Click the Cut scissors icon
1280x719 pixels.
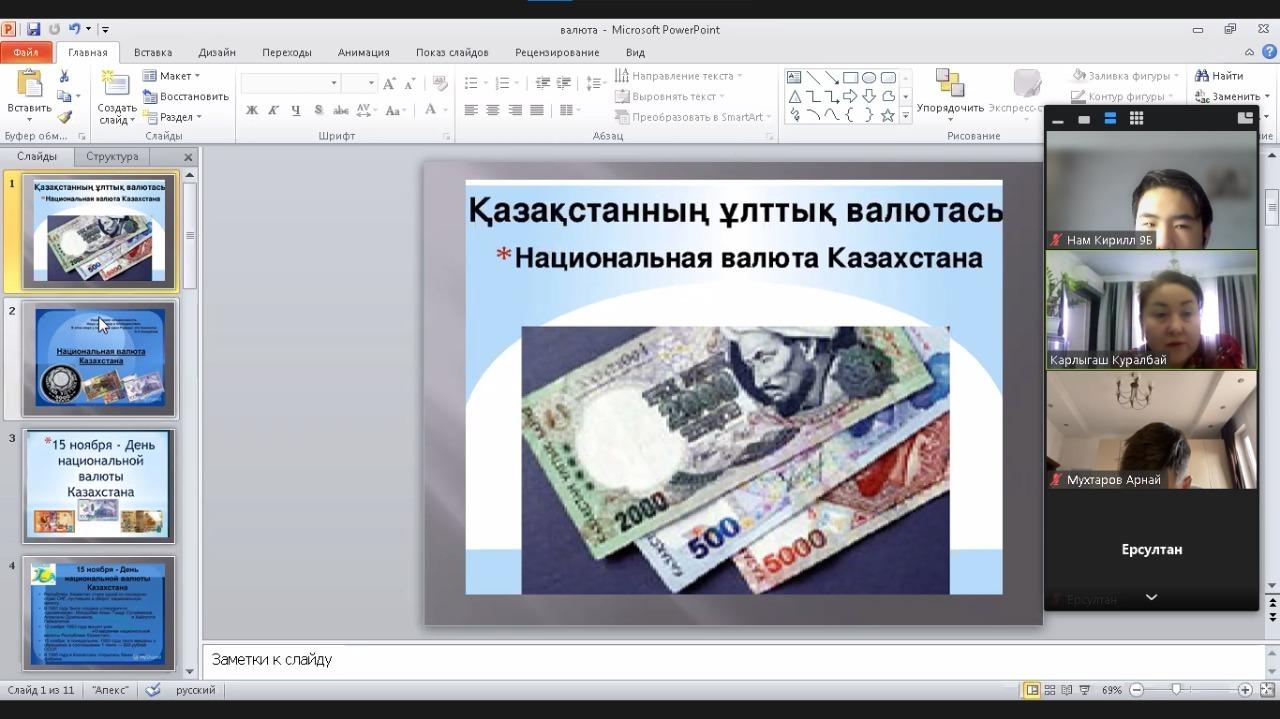click(64, 76)
